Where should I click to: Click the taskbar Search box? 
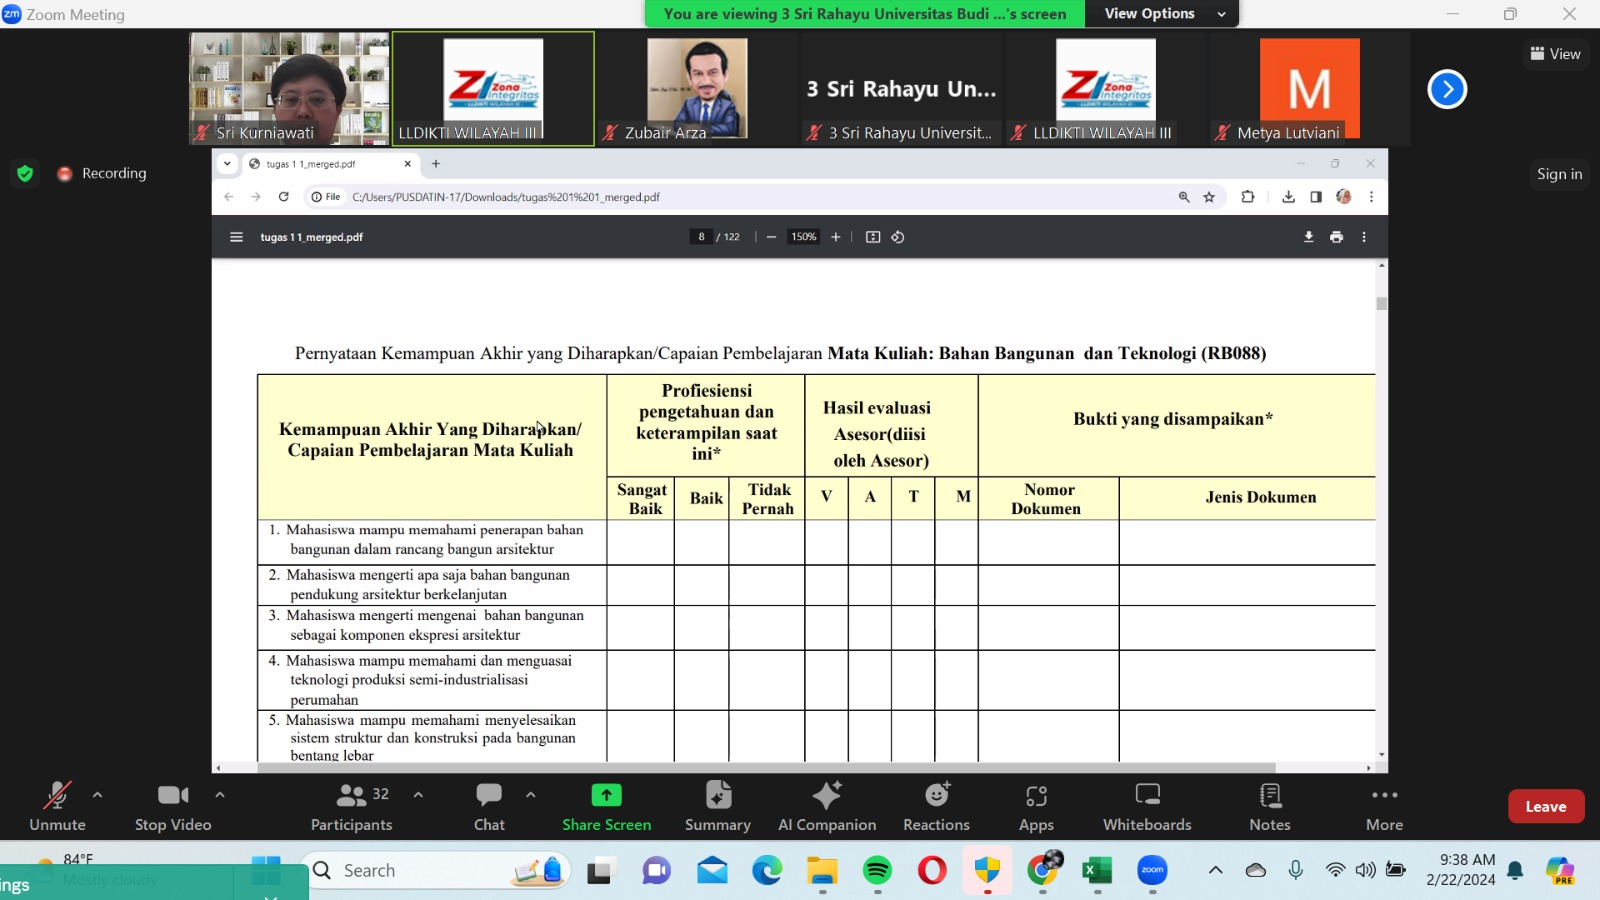point(436,871)
